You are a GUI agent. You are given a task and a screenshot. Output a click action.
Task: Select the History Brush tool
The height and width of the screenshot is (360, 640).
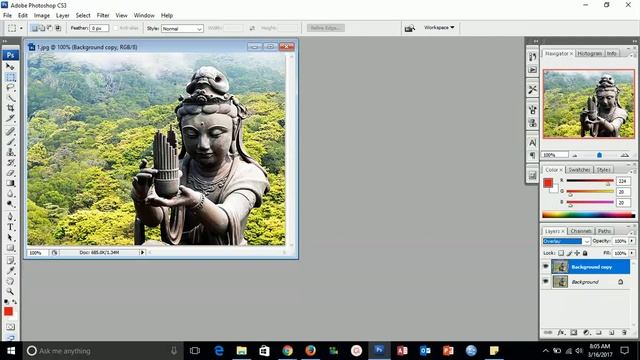(x=10, y=163)
